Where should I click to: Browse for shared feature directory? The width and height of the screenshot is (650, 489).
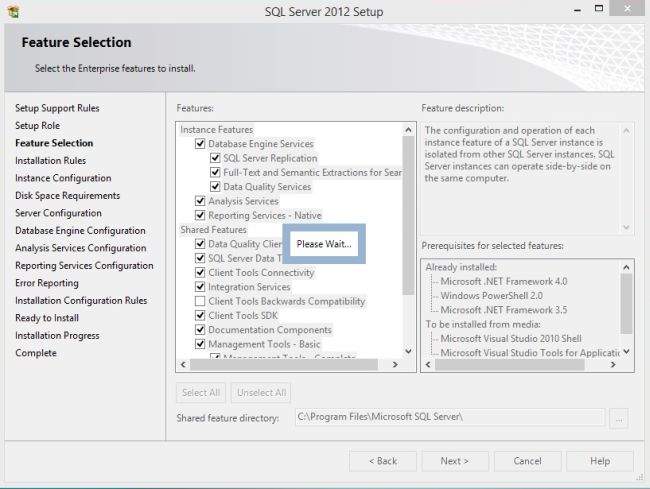619,419
